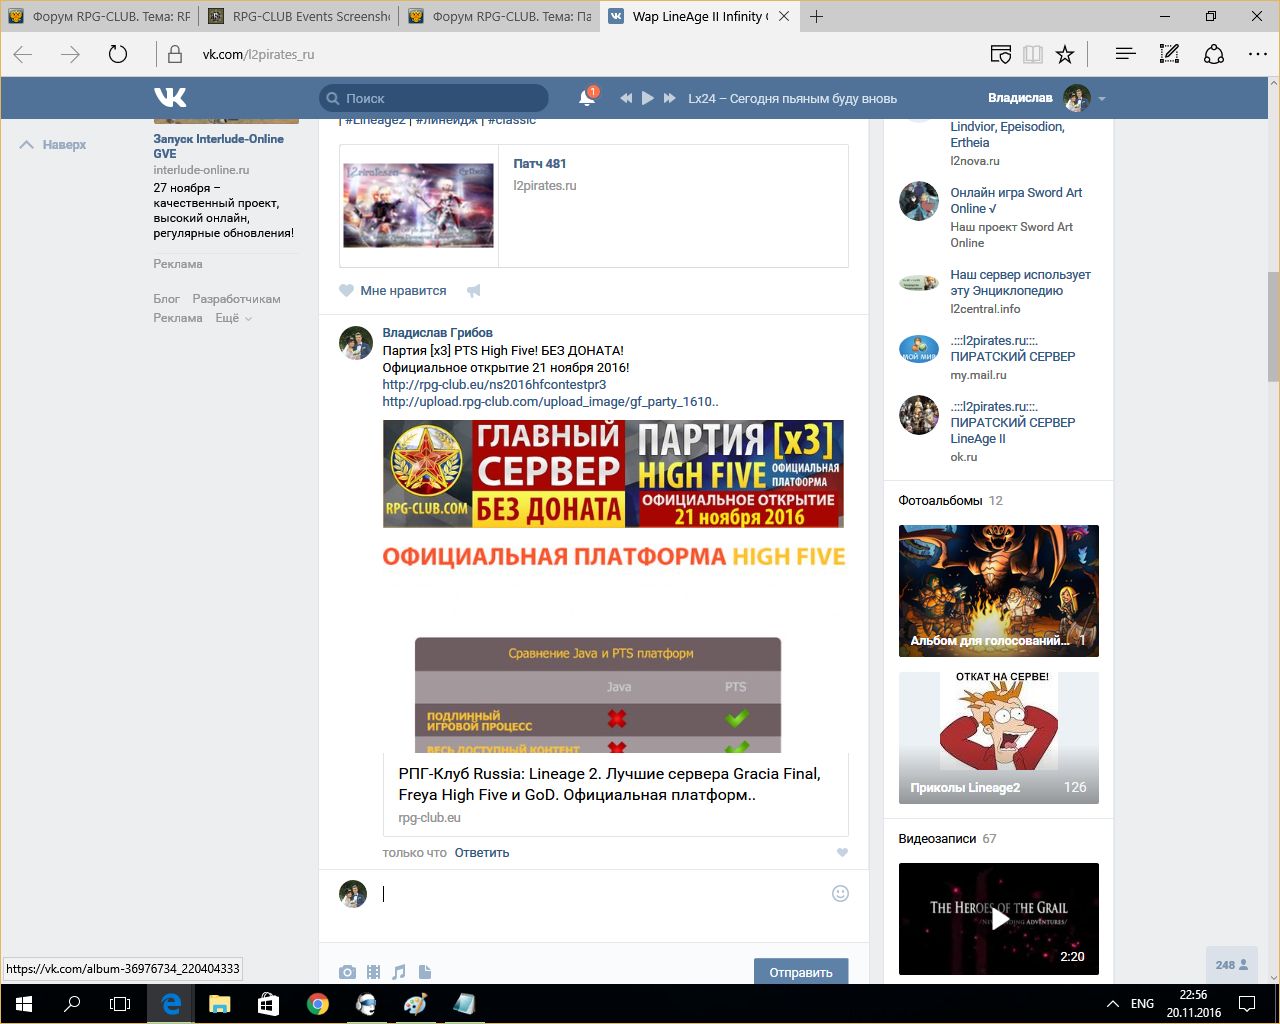Open the VK logo home link

[x=170, y=97]
